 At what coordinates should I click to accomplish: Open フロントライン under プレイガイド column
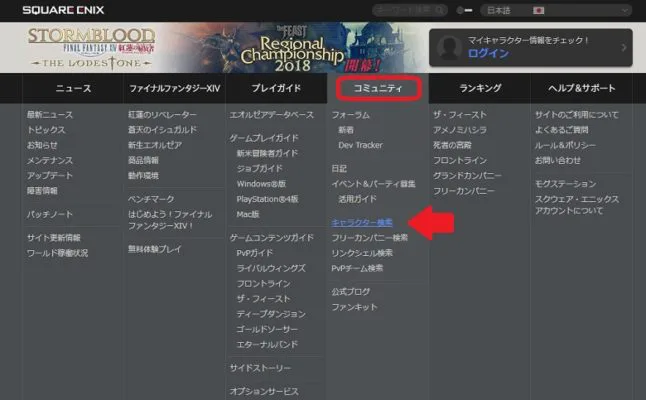click(264, 283)
